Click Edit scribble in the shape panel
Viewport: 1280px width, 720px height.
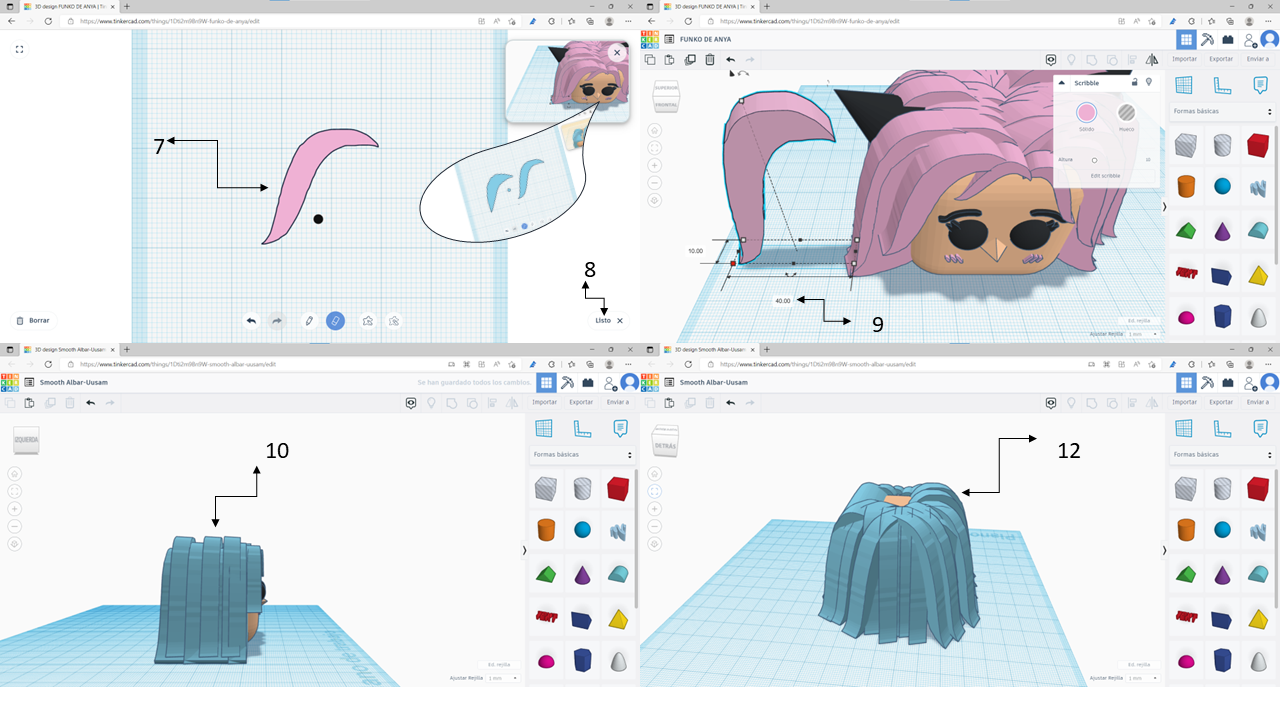click(x=1105, y=176)
